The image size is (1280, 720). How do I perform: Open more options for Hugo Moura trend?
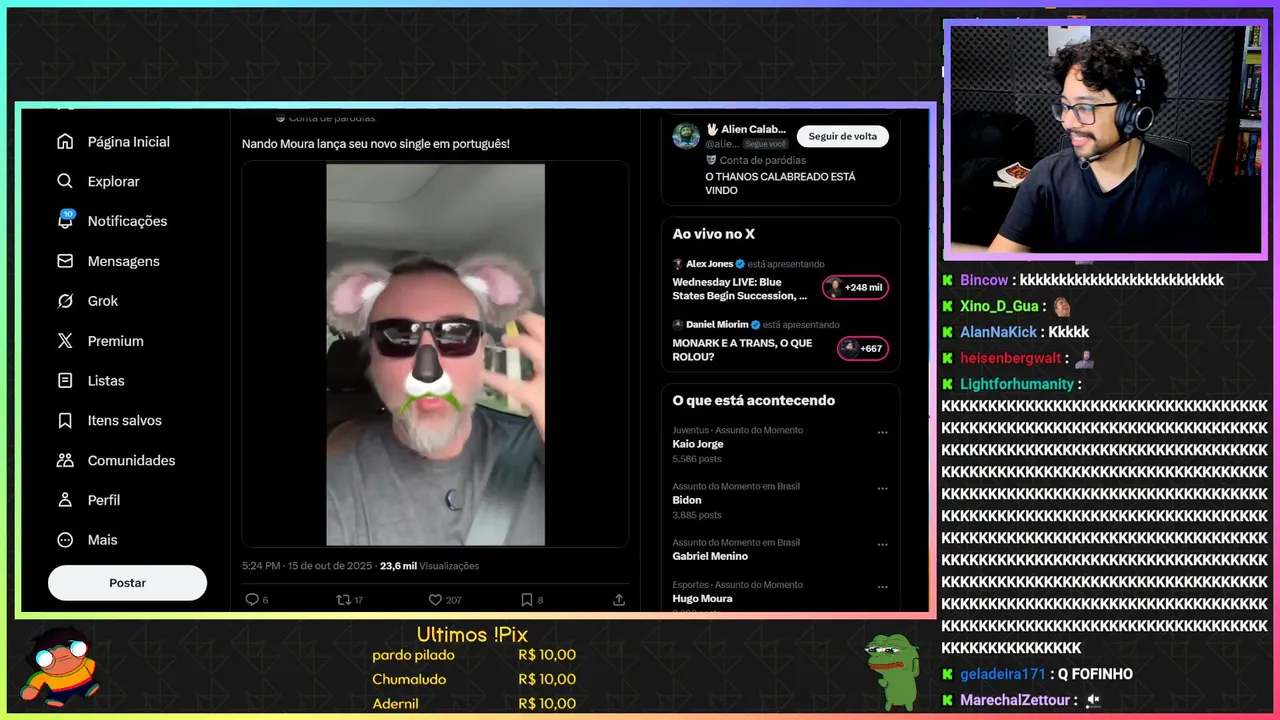click(882, 587)
